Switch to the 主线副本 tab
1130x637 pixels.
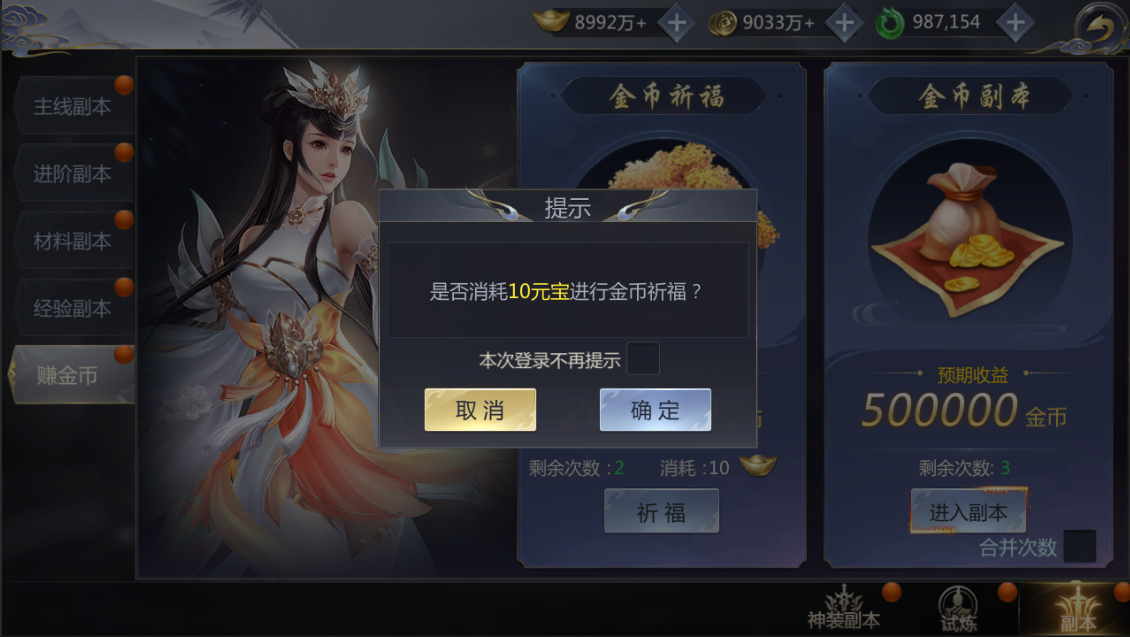point(72,107)
